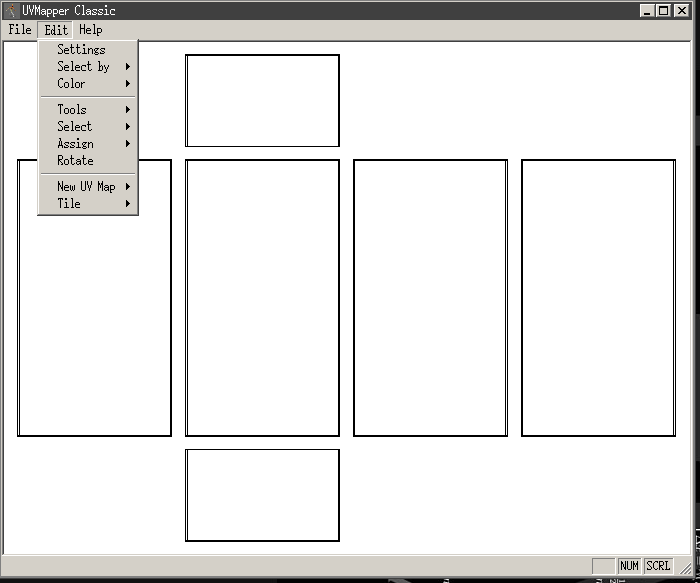Expand the Color submenu
Screen dimensions: 700x583
[88, 83]
